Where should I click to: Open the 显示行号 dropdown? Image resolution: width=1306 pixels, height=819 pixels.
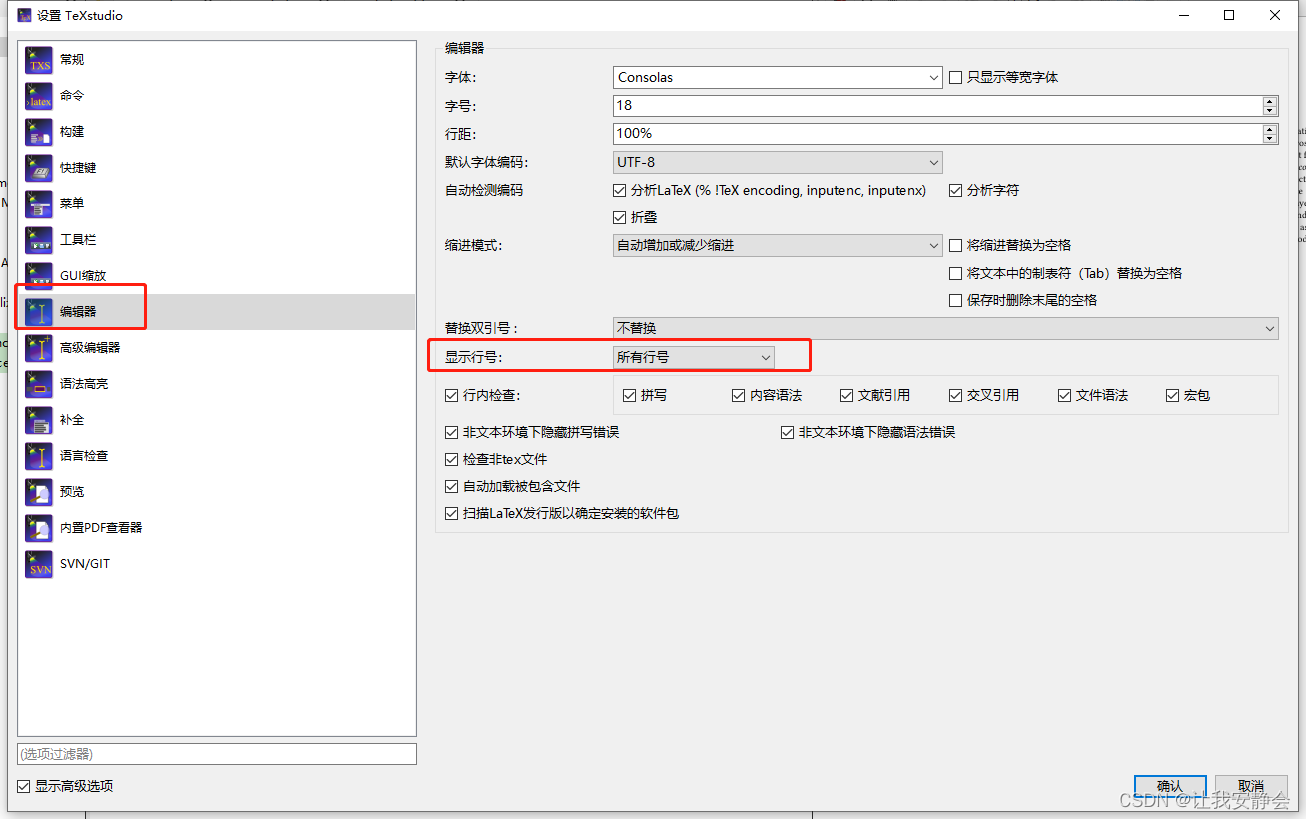pos(693,357)
